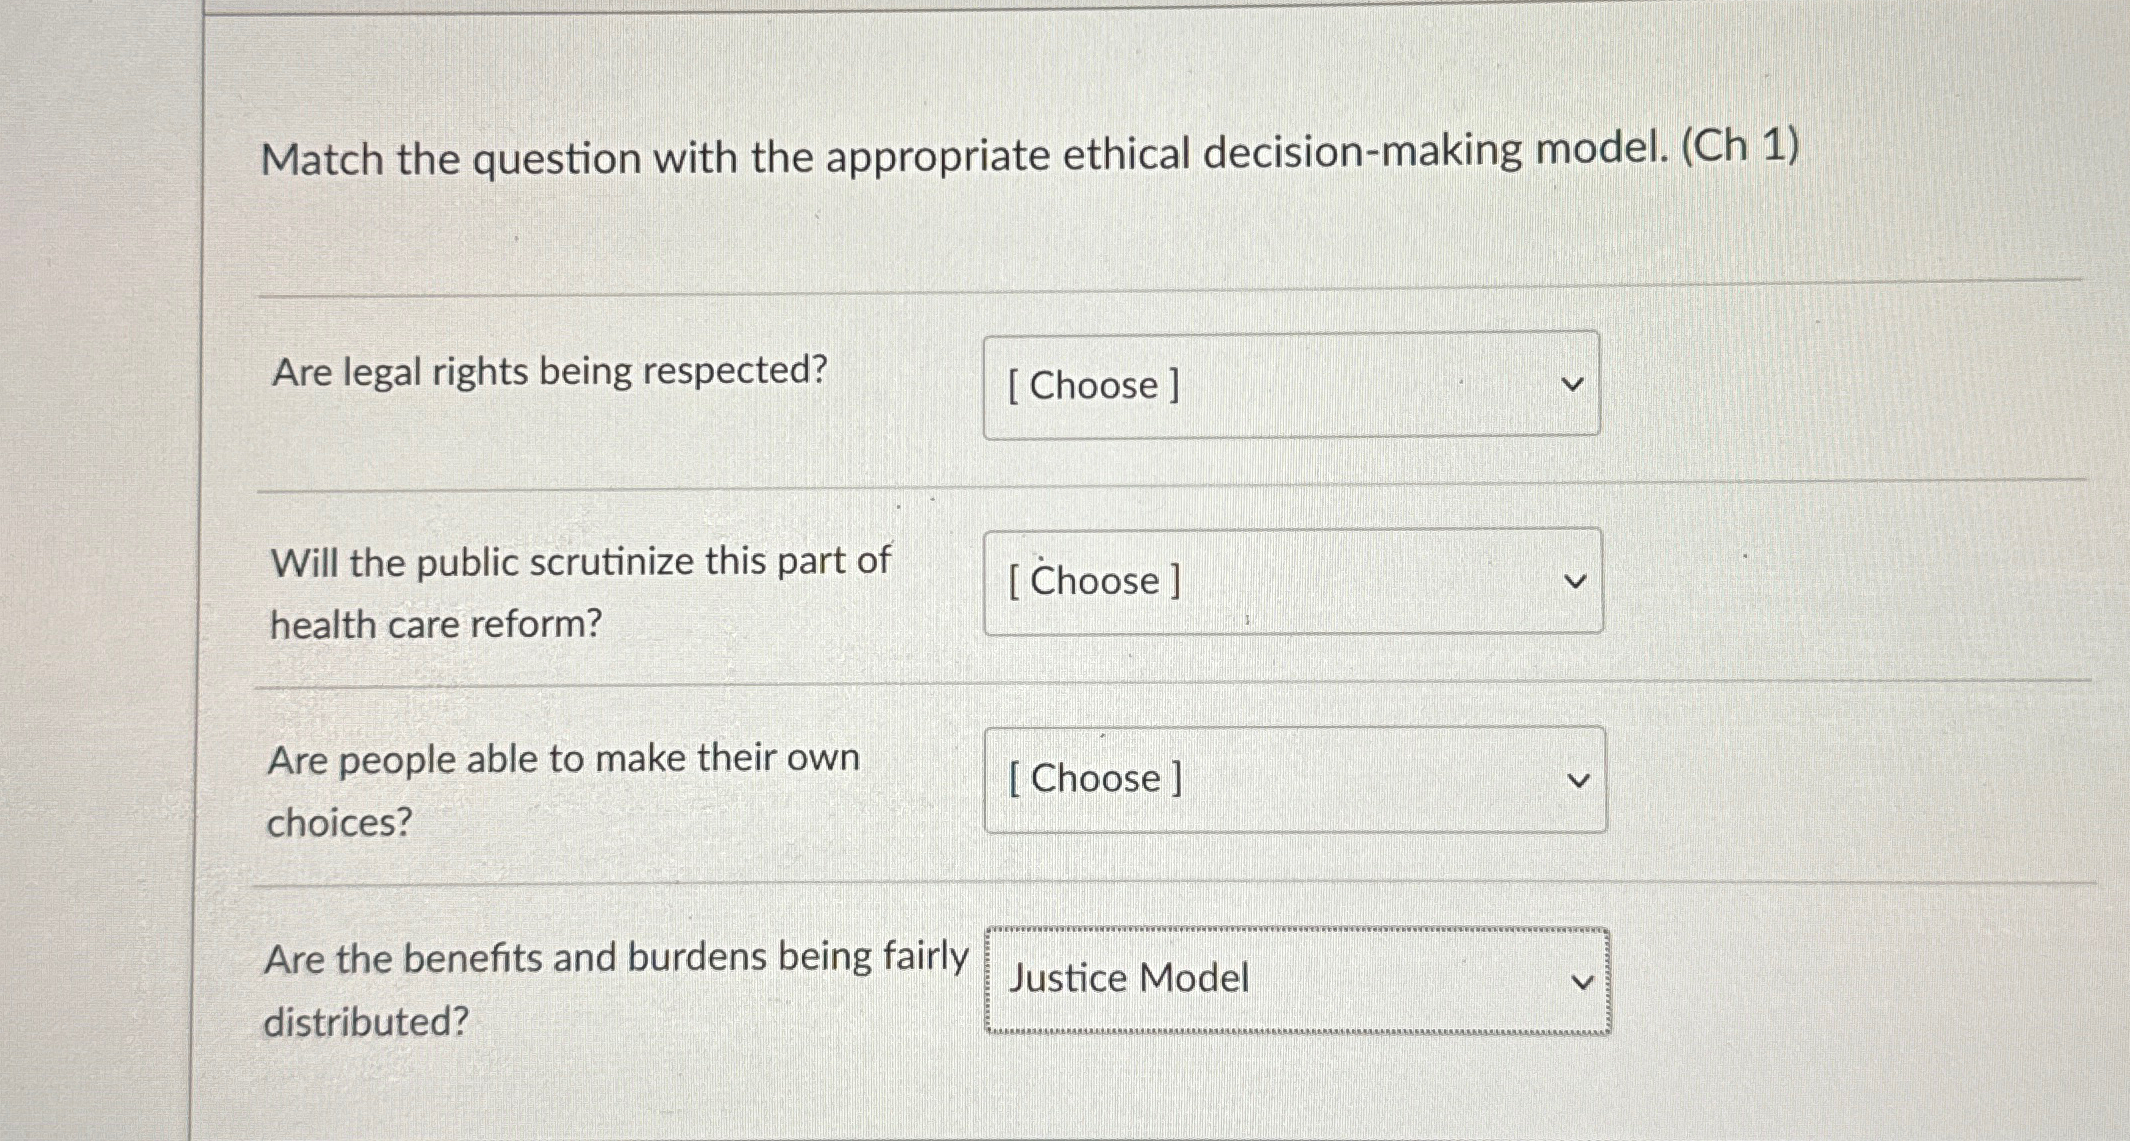Click the word 'distributed?' in last question
This screenshot has height=1141, width=2130.
pos(366,1022)
